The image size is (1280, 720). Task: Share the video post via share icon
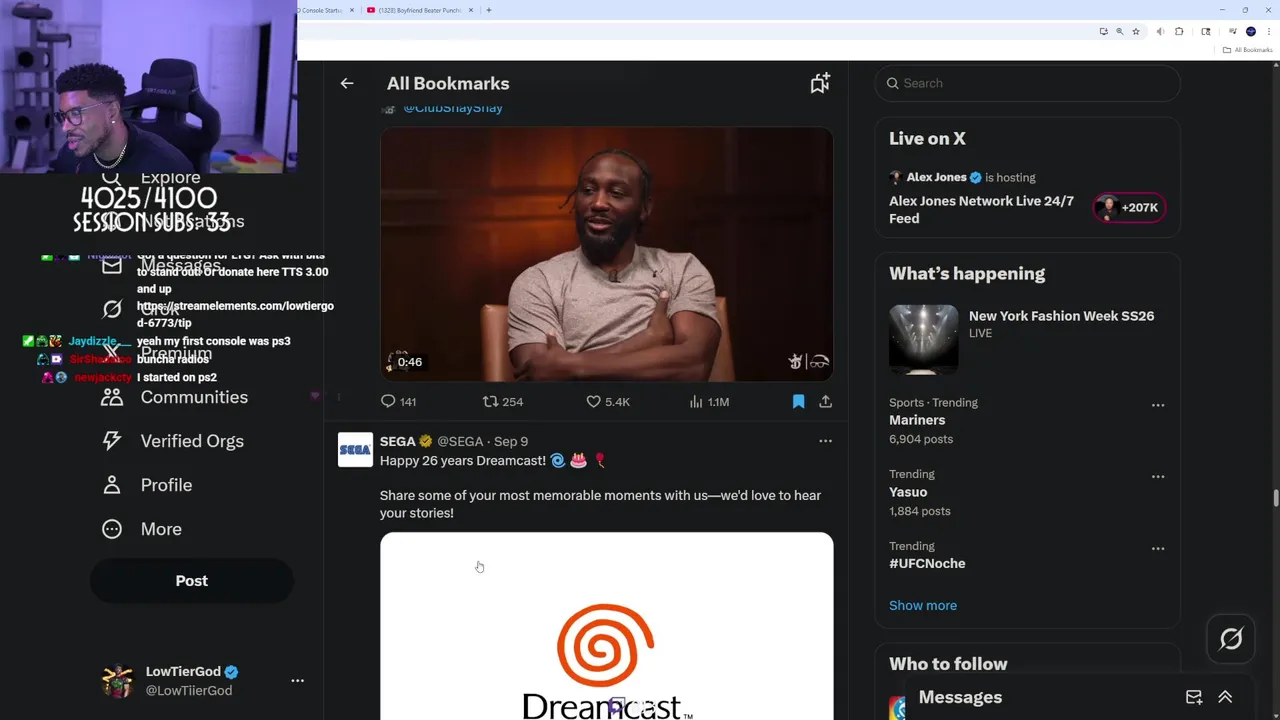pos(825,402)
